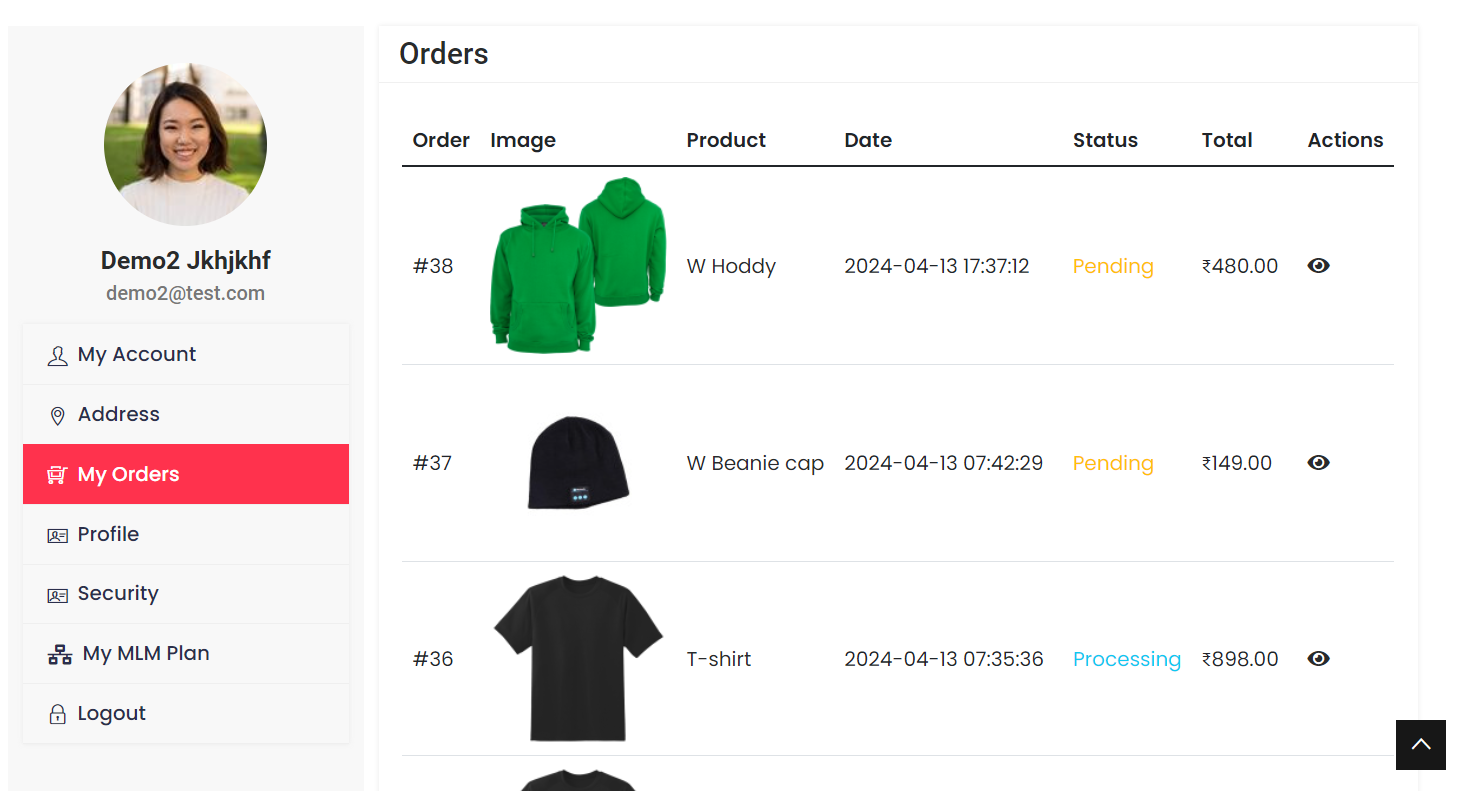
Task: Click the green hoodie product image
Action: coord(577,266)
